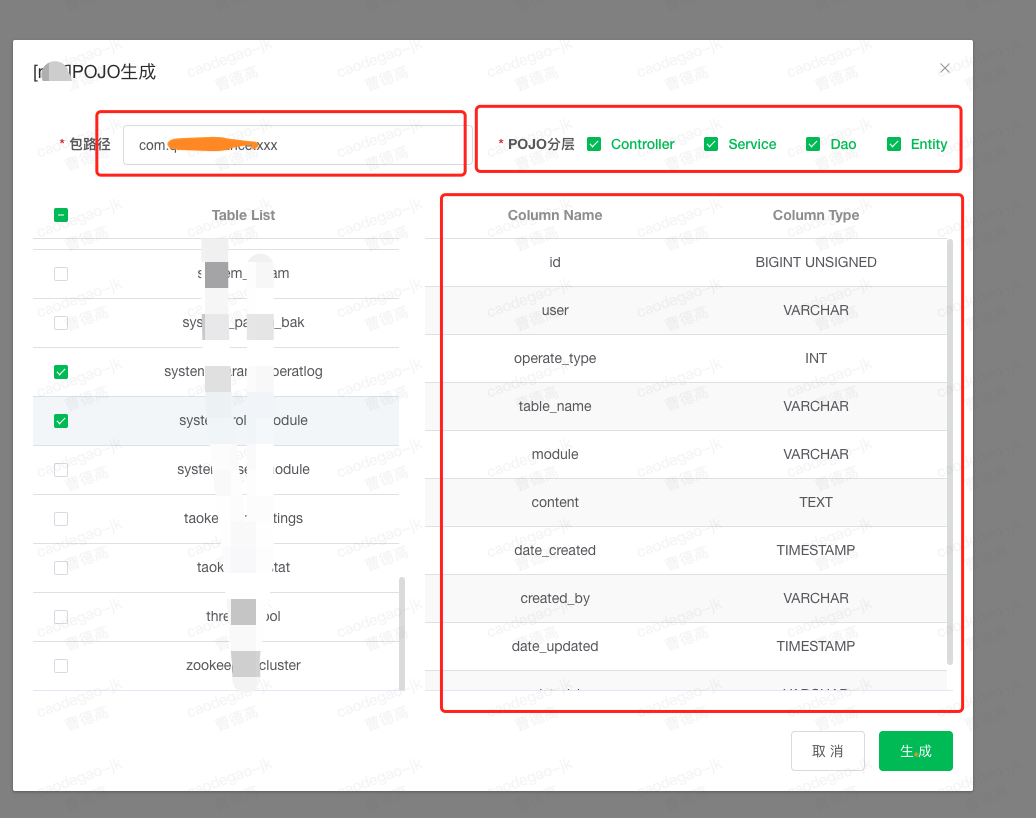Click the TEXT column type cell

pos(815,502)
